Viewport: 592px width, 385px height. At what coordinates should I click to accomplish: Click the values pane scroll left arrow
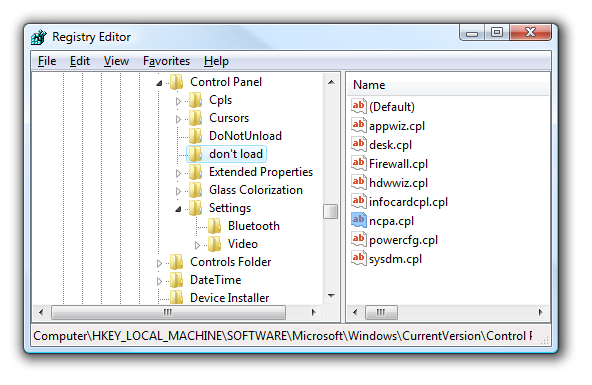[x=355, y=313]
